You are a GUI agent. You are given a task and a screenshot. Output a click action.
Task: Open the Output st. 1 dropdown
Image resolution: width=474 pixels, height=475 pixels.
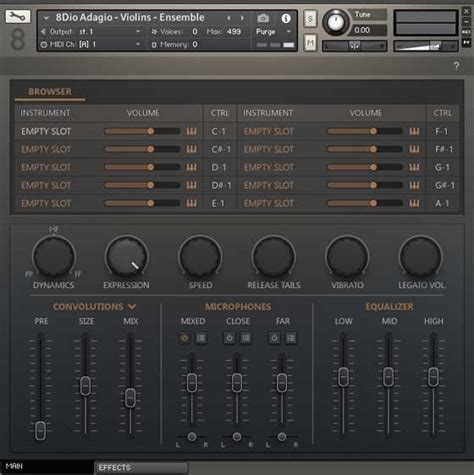tap(92, 32)
